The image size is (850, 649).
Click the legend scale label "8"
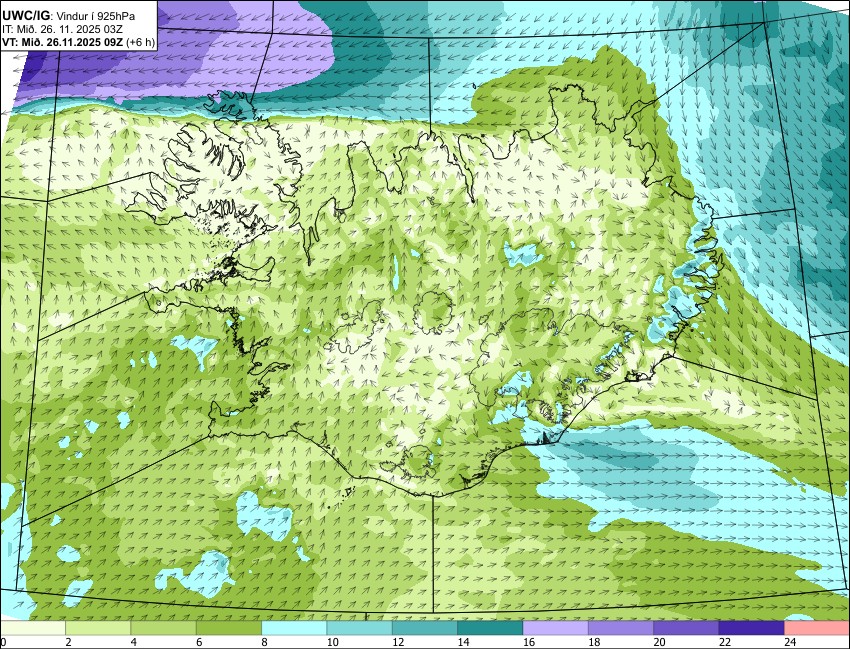[265, 642]
